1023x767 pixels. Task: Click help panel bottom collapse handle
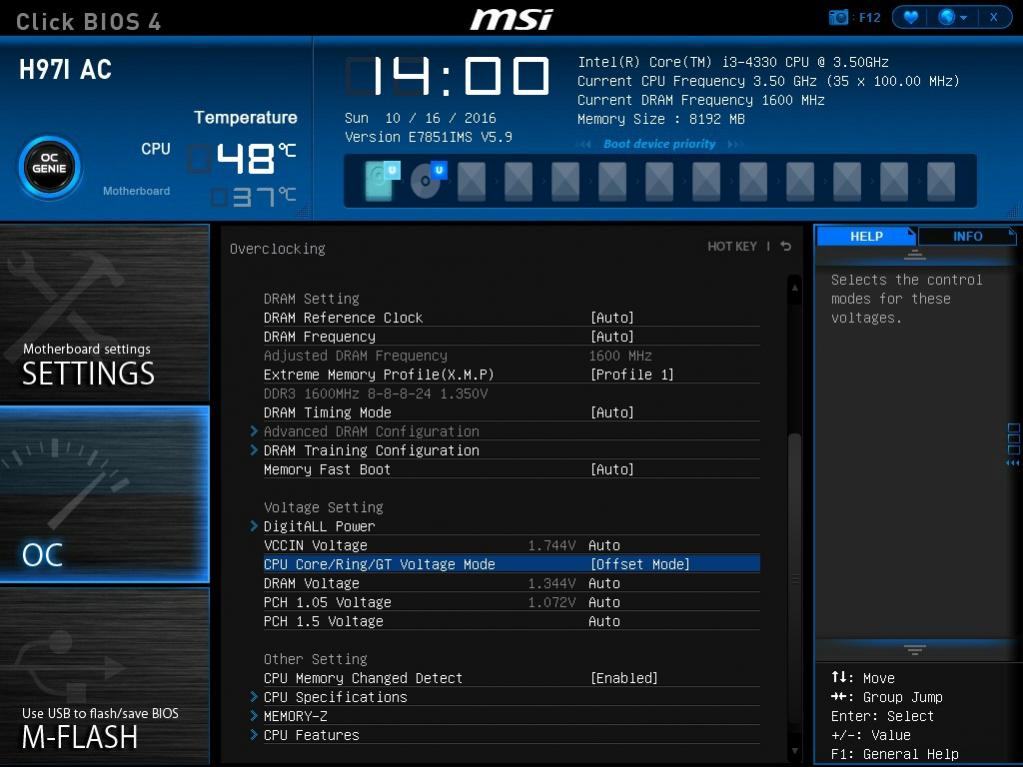(915, 650)
